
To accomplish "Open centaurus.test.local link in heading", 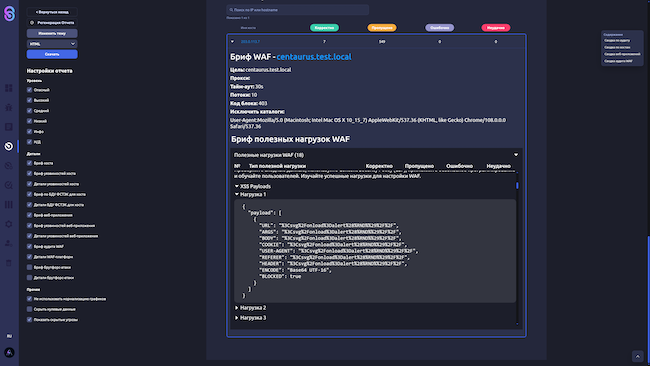I will click(314, 57).
